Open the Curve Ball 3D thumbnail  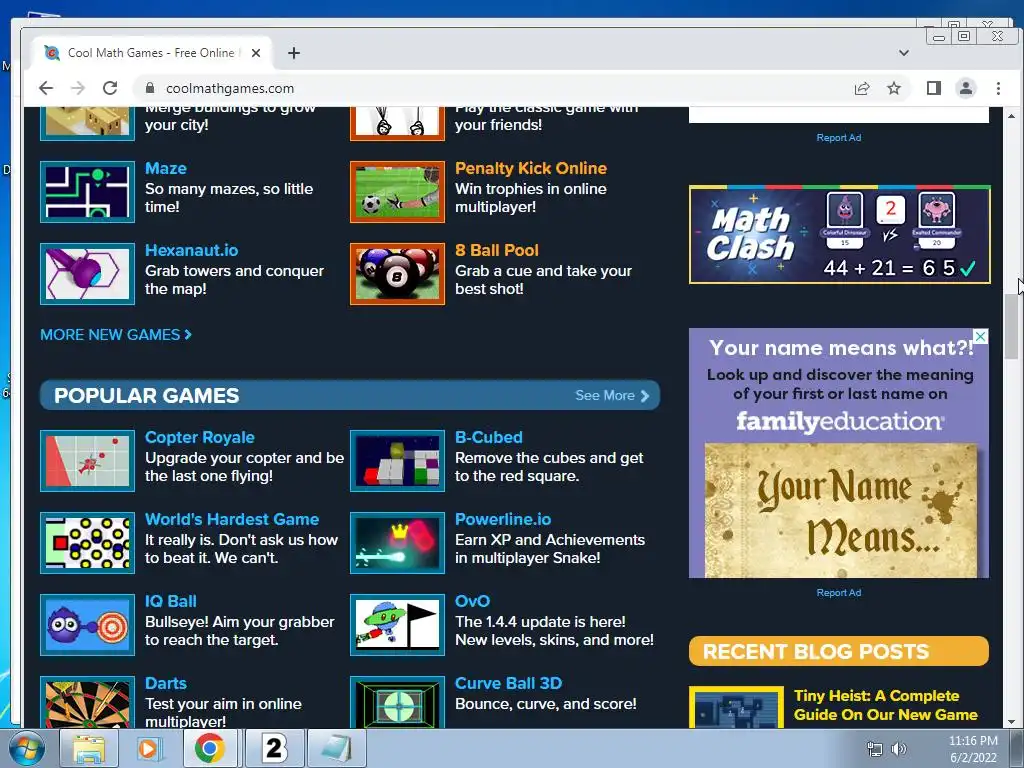(x=397, y=702)
